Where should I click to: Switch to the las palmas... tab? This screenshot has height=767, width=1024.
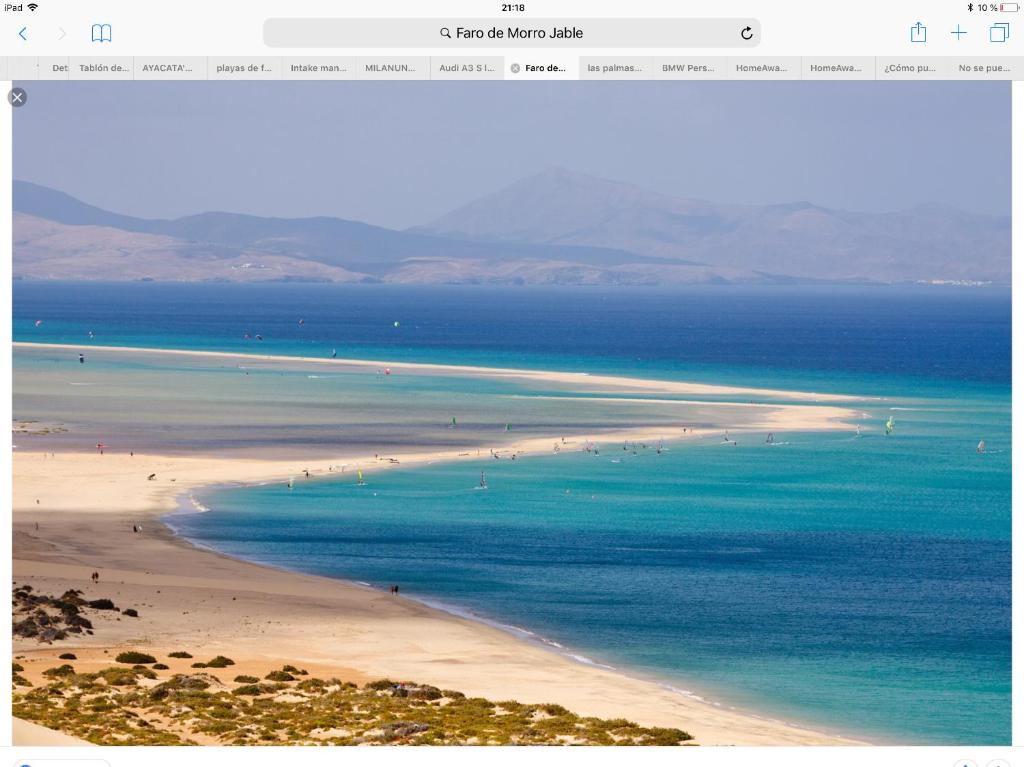point(615,68)
